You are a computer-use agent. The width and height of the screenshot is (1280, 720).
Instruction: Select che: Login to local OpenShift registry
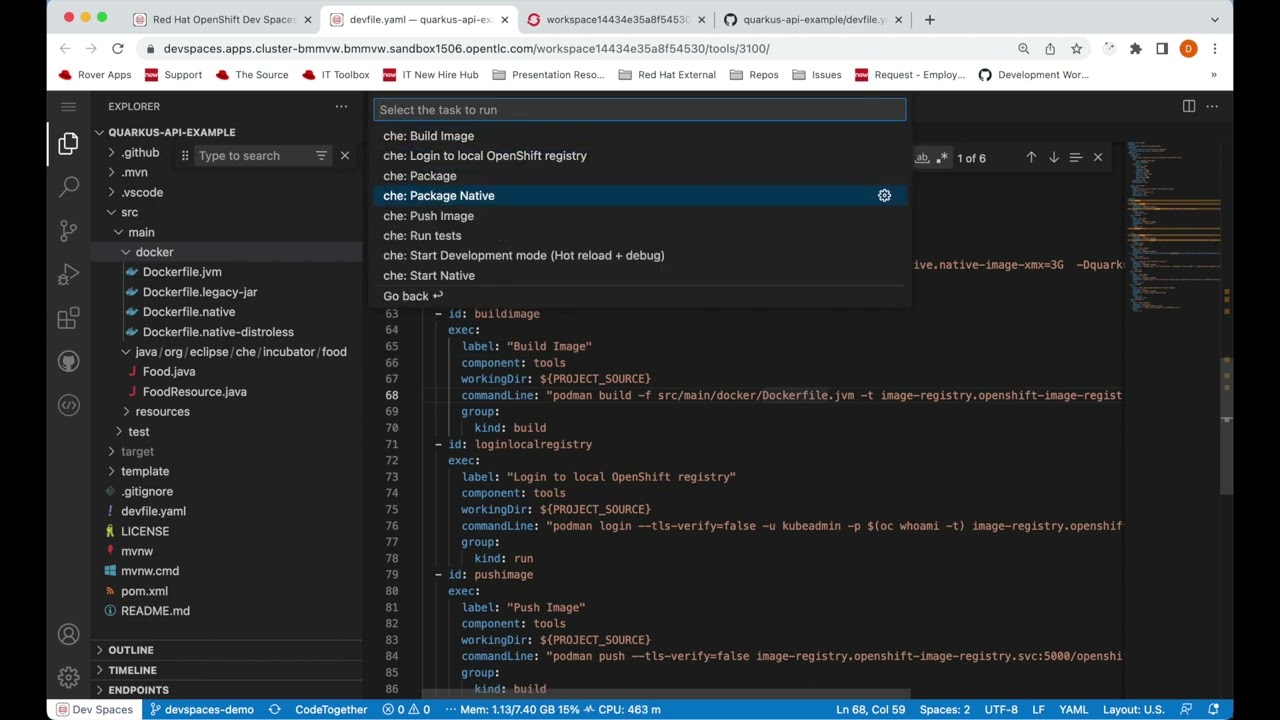pos(640,156)
